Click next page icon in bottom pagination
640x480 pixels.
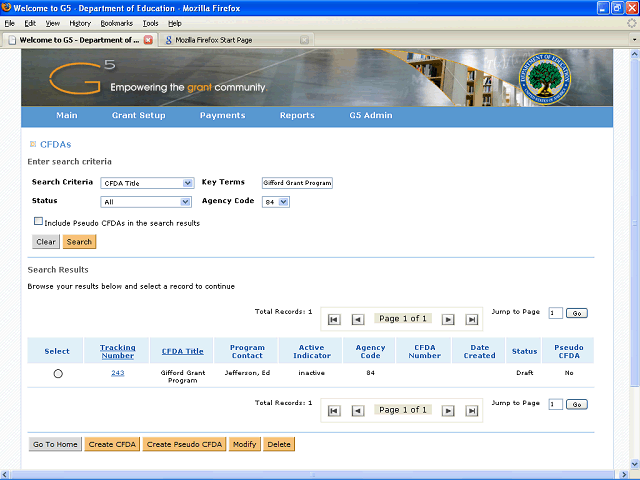coord(448,411)
